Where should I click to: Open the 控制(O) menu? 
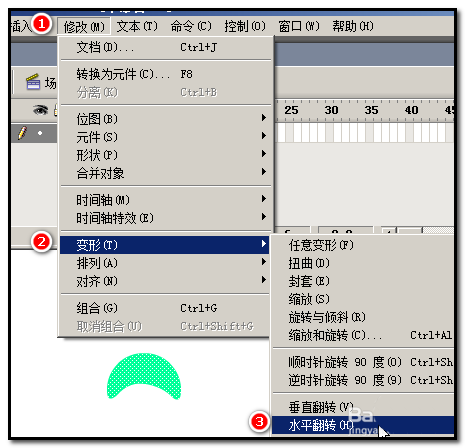pos(245,26)
